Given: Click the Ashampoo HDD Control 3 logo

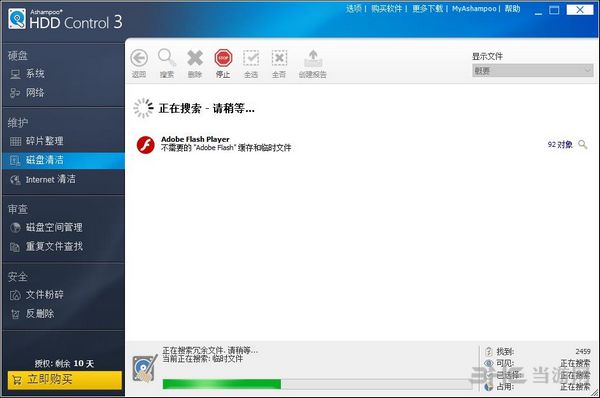Looking at the screenshot, I should (65, 19).
